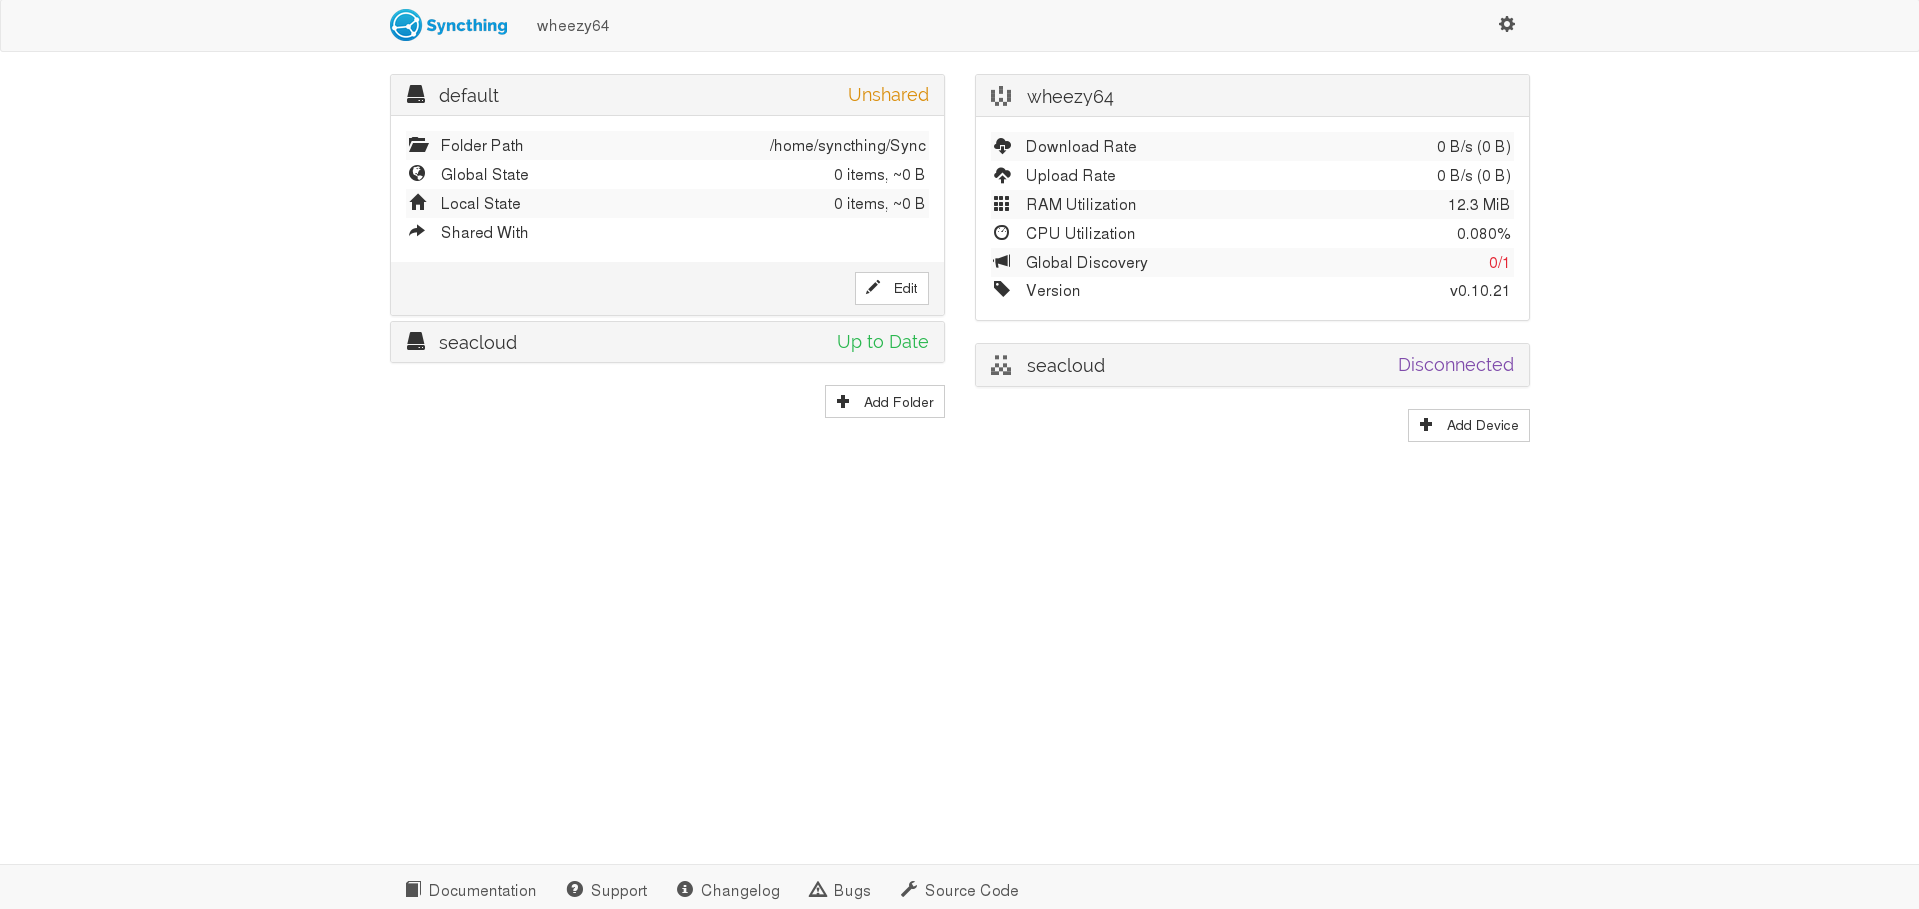Image resolution: width=1919 pixels, height=909 pixels.
Task: Click the v0.10.21 version value
Action: pos(1480,291)
